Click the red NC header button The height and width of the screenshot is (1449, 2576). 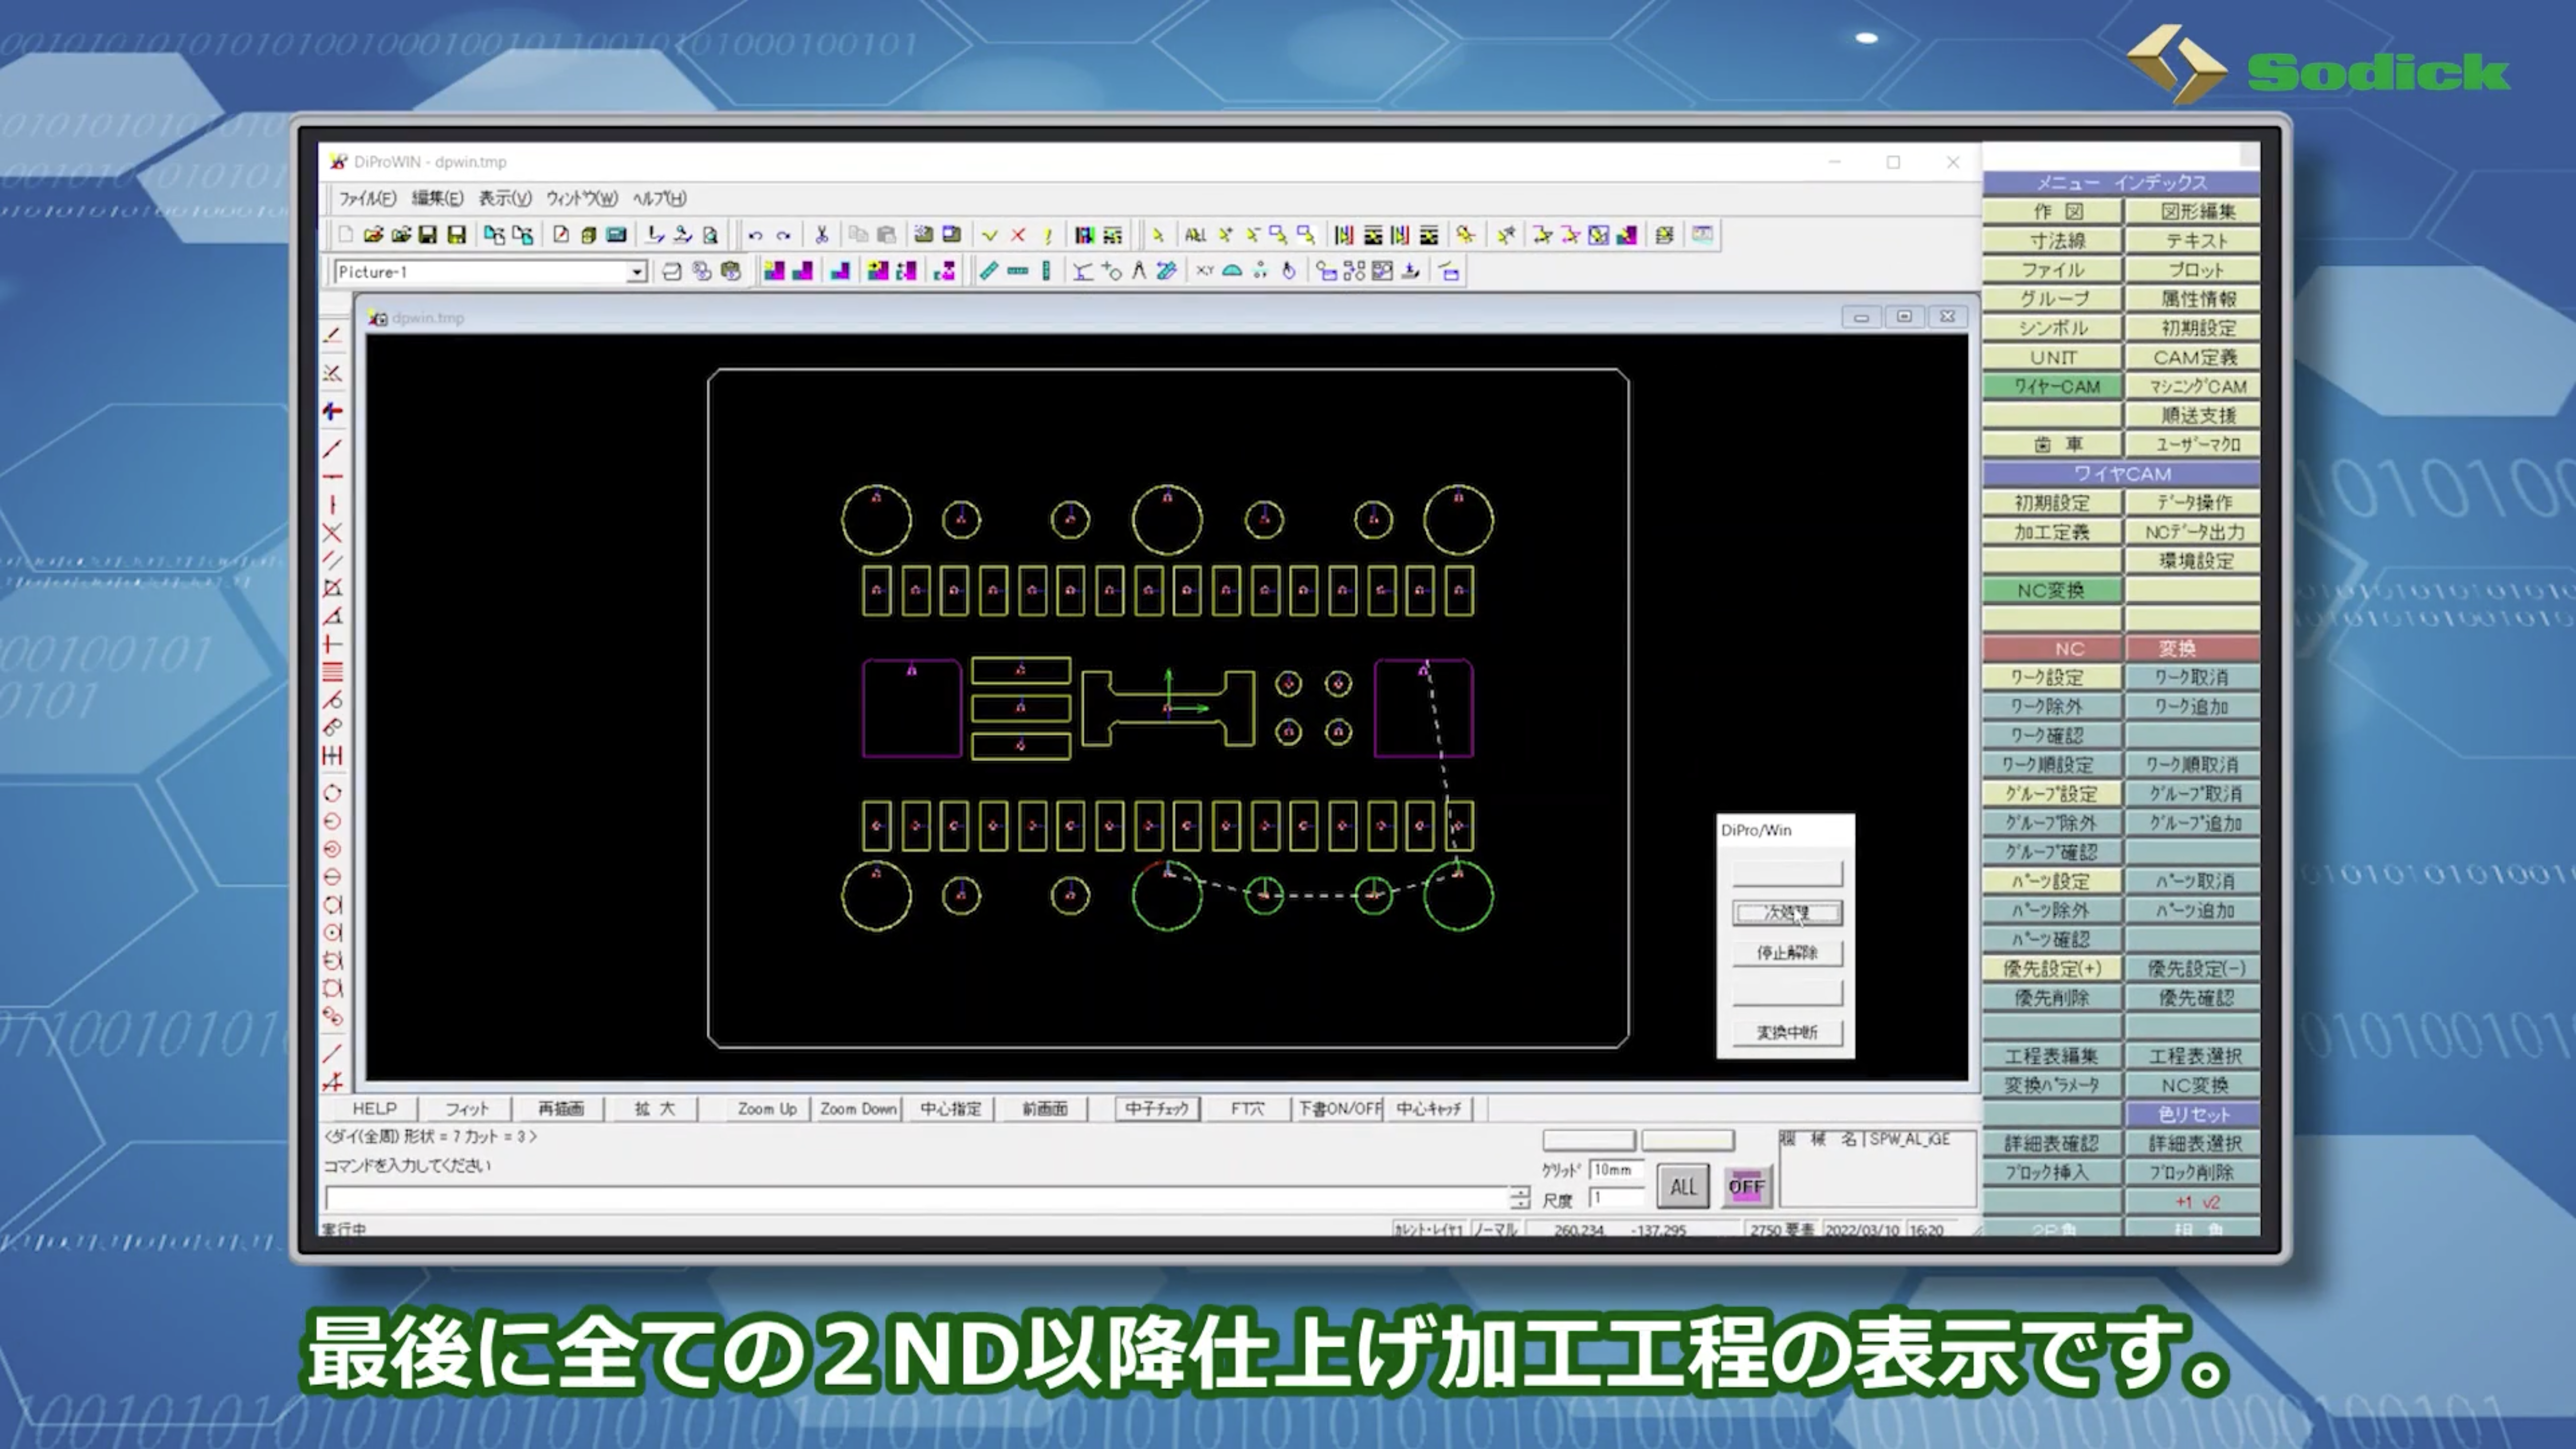(2052, 648)
